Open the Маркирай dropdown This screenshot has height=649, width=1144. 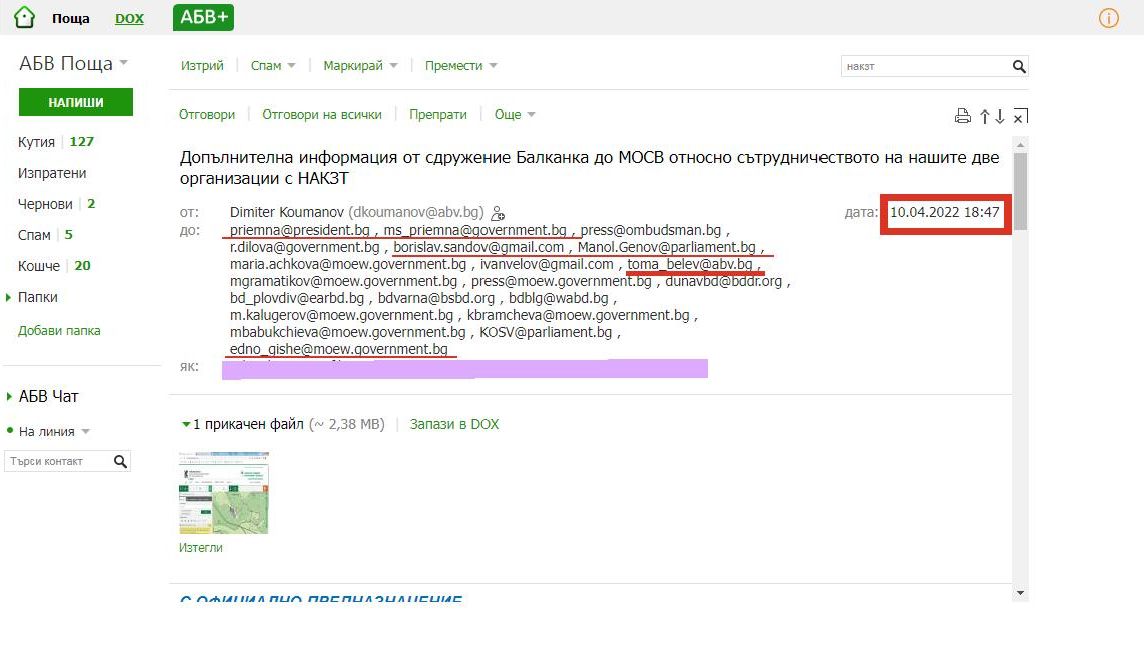360,66
